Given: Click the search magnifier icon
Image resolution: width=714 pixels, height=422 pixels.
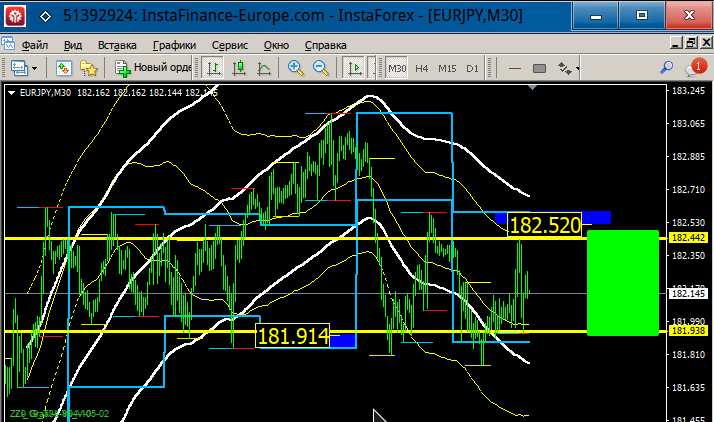Looking at the screenshot, I should click(x=666, y=68).
